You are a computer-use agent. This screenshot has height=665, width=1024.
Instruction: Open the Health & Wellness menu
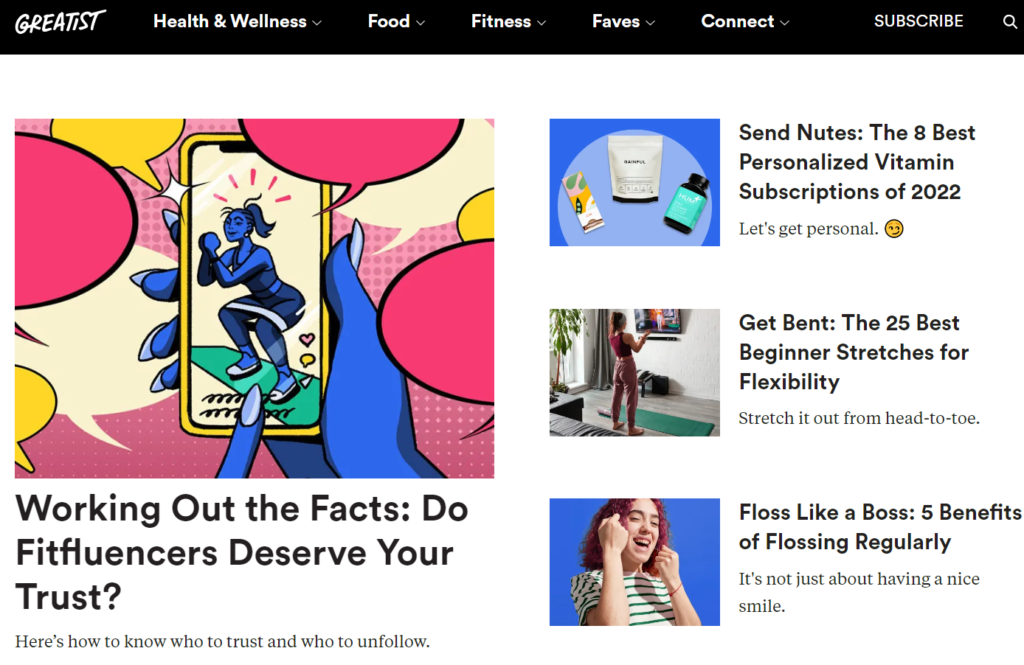[229, 21]
